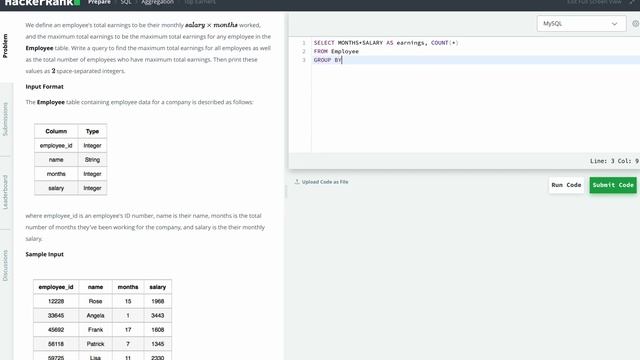Switch to the Submissions side tab
Viewport: 640px width, 360px height.
tap(6, 119)
